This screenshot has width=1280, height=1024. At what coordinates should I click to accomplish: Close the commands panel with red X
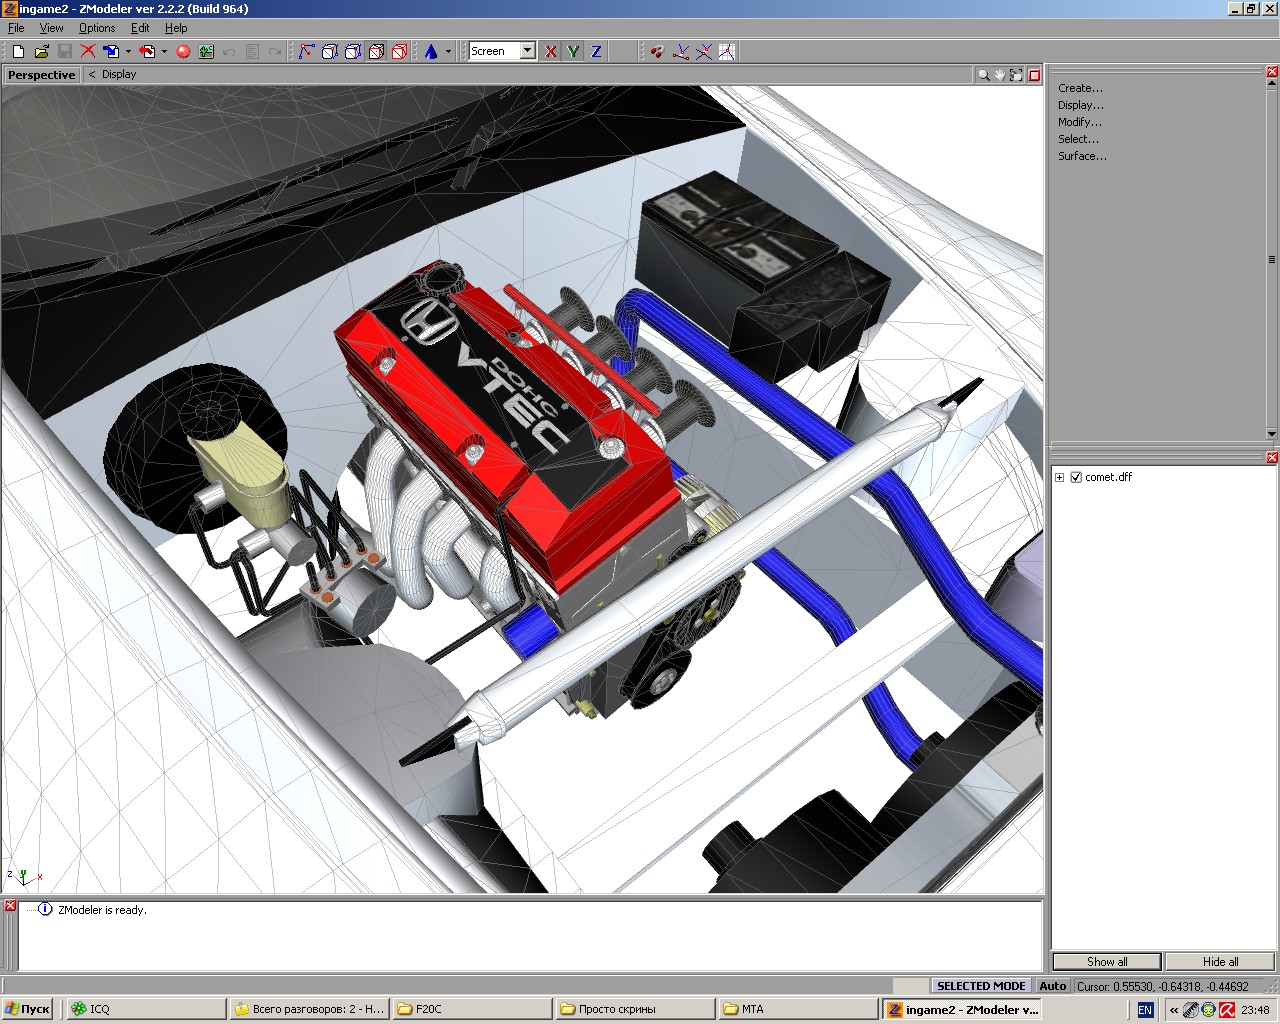[x=1272, y=72]
